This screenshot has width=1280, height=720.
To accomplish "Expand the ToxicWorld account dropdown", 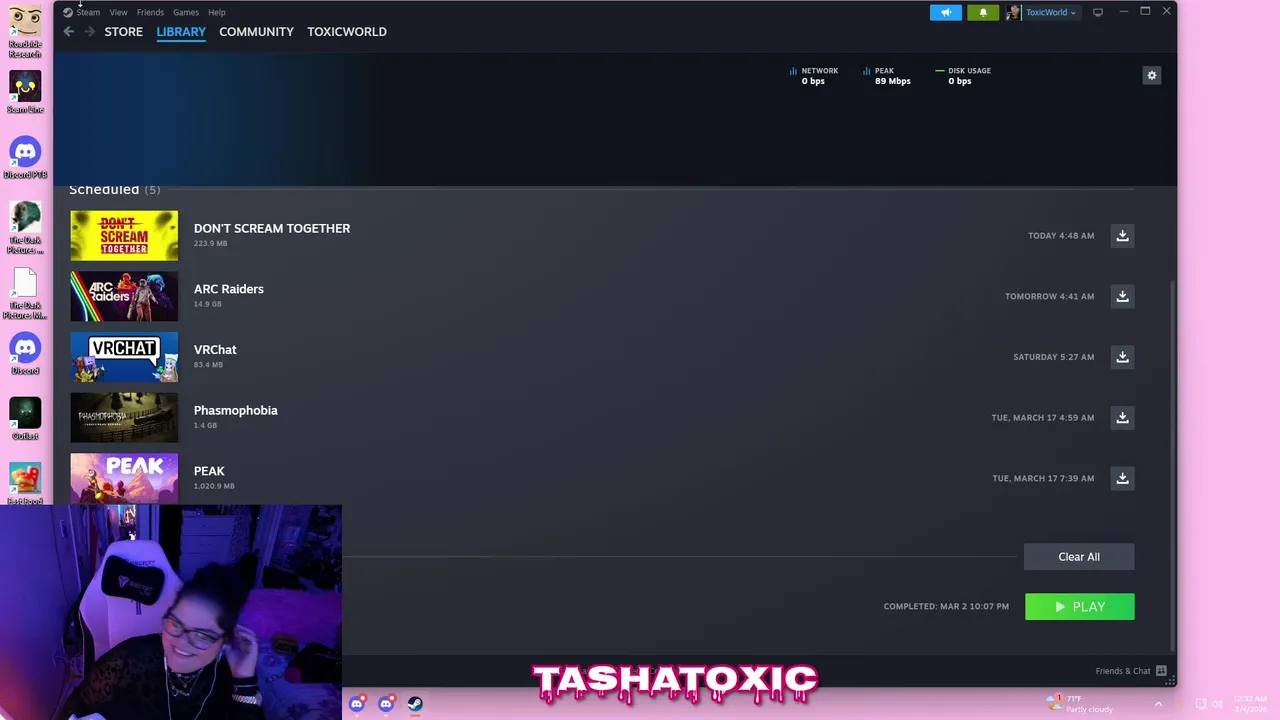I will [1050, 12].
